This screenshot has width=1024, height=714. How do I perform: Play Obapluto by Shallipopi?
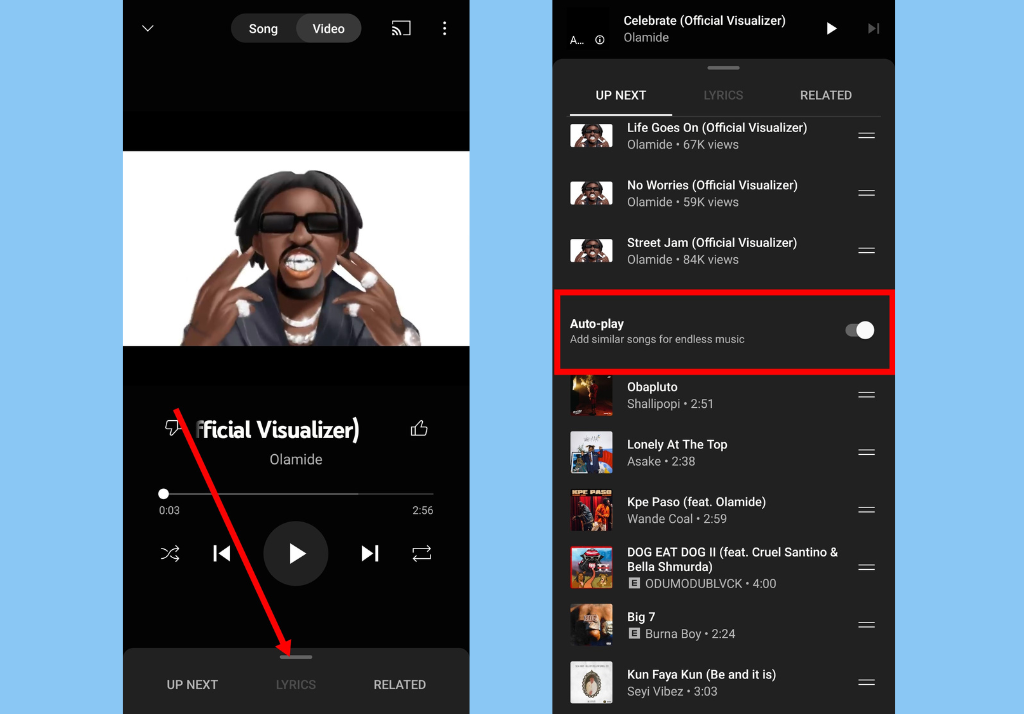(724, 395)
